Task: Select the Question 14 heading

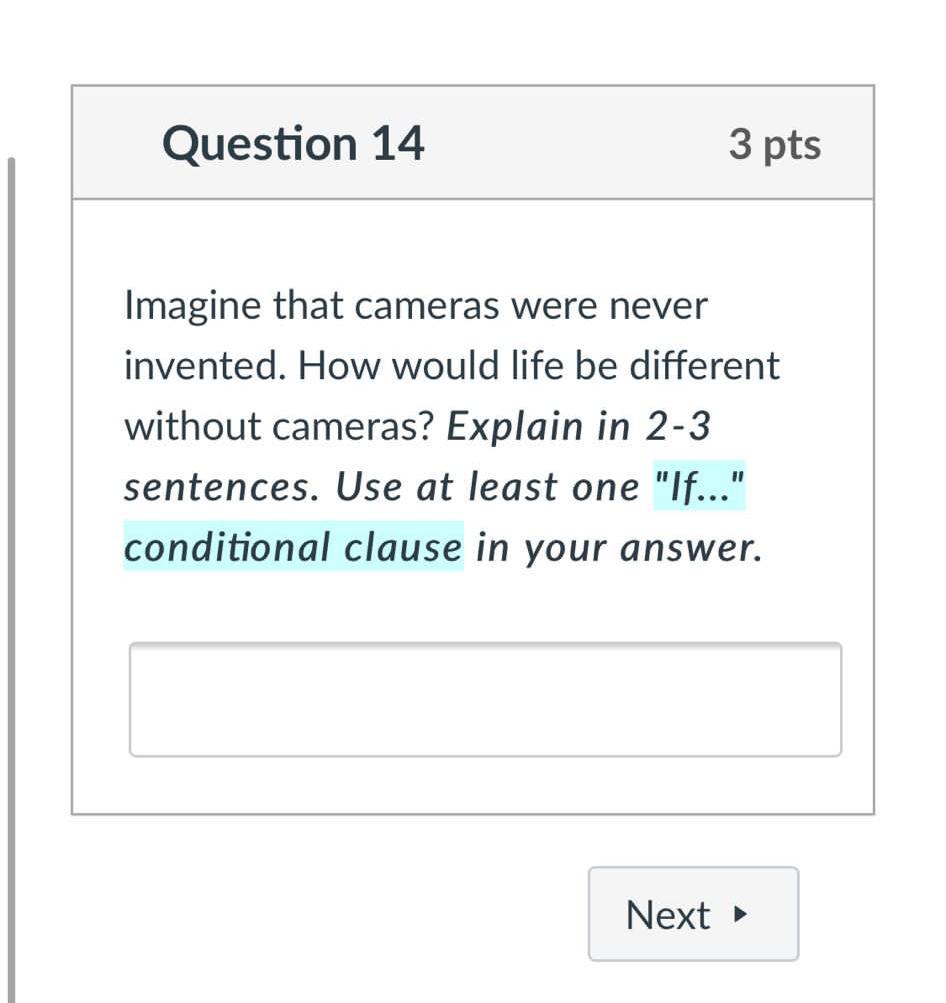Action: point(293,144)
